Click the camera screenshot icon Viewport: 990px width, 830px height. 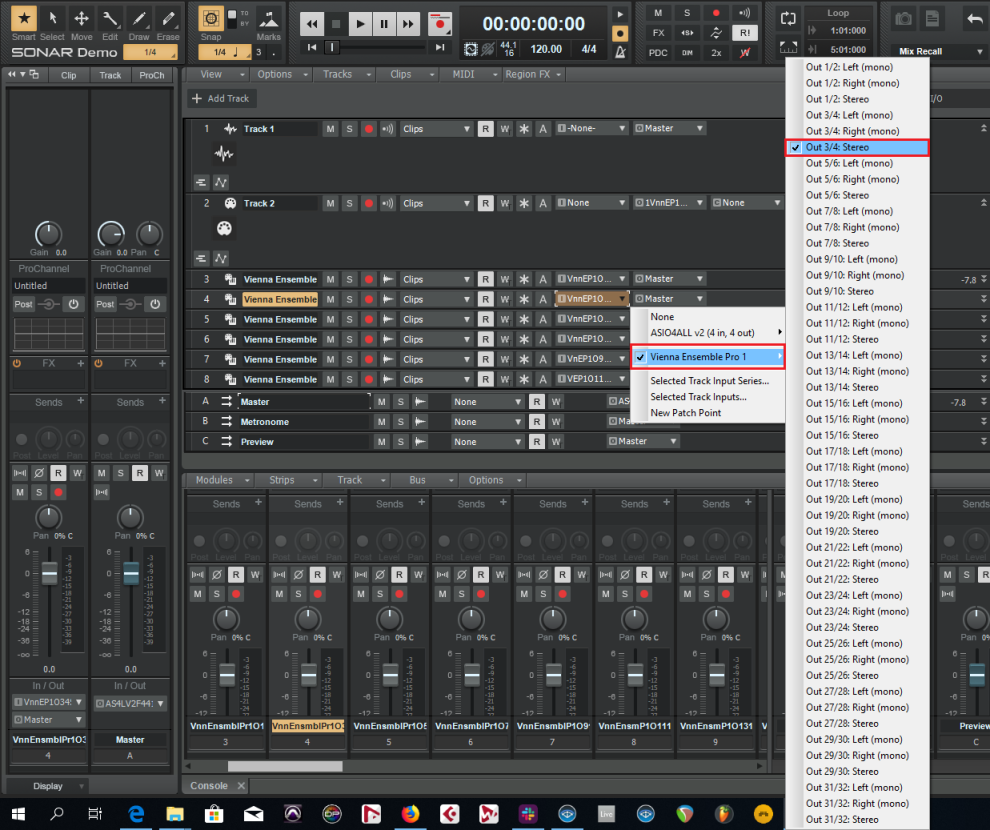click(x=904, y=19)
